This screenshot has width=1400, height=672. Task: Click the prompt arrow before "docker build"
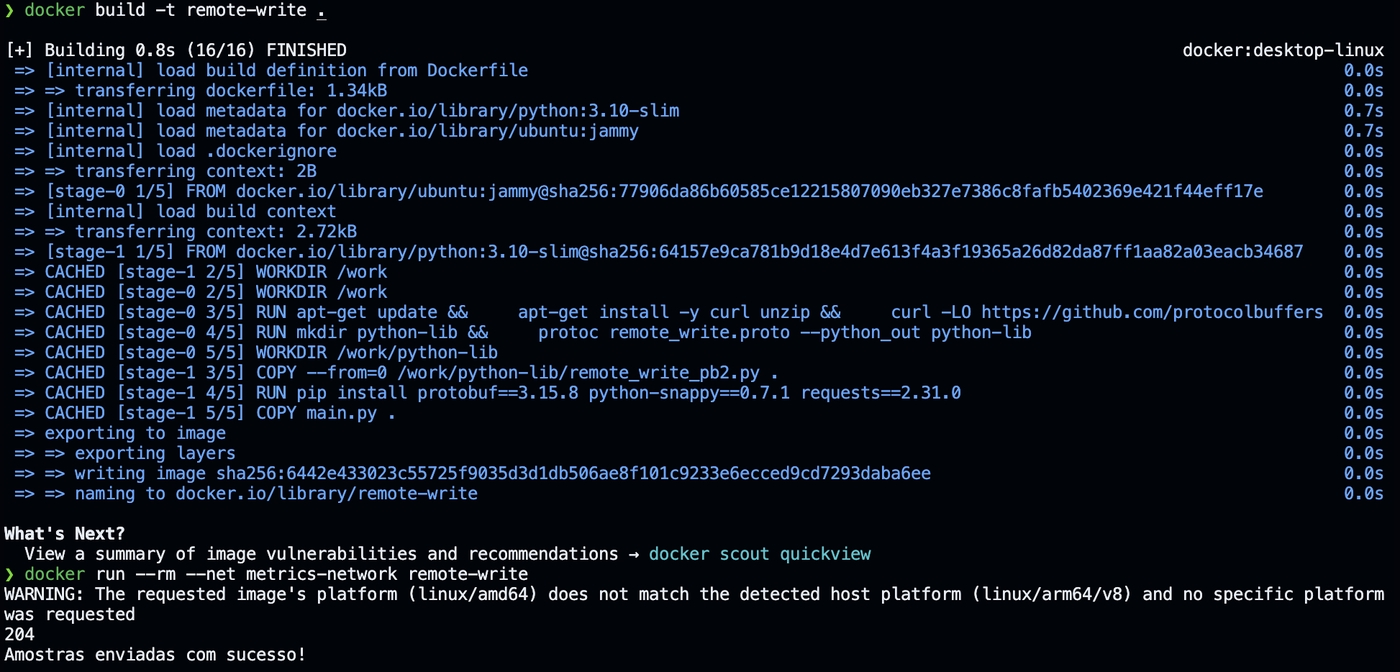pos(9,11)
